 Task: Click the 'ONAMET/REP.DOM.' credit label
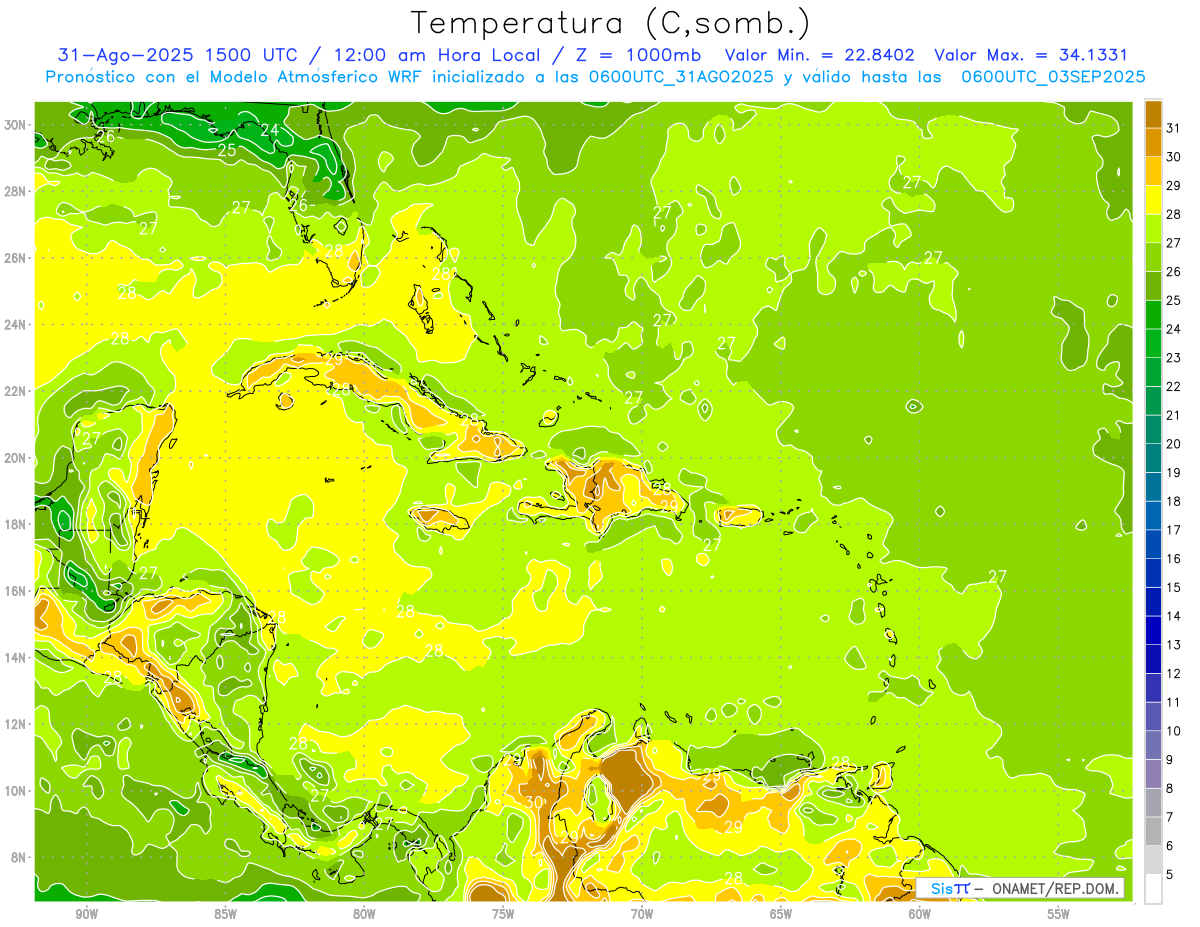click(x=1055, y=888)
